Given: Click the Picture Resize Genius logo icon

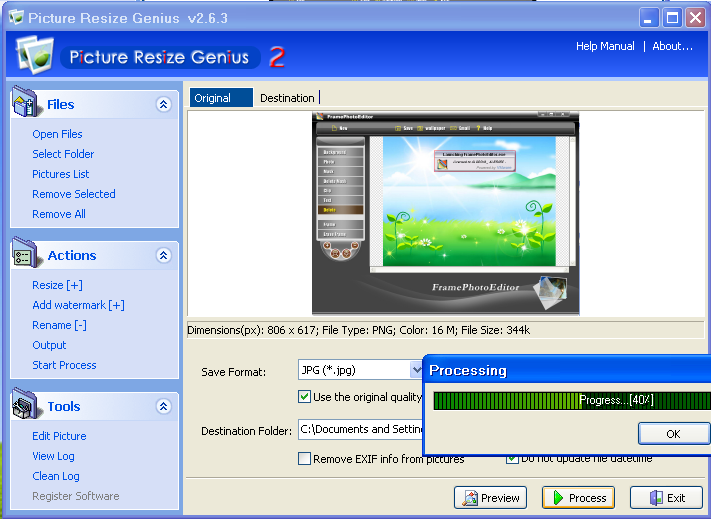Looking at the screenshot, I should click(x=35, y=55).
